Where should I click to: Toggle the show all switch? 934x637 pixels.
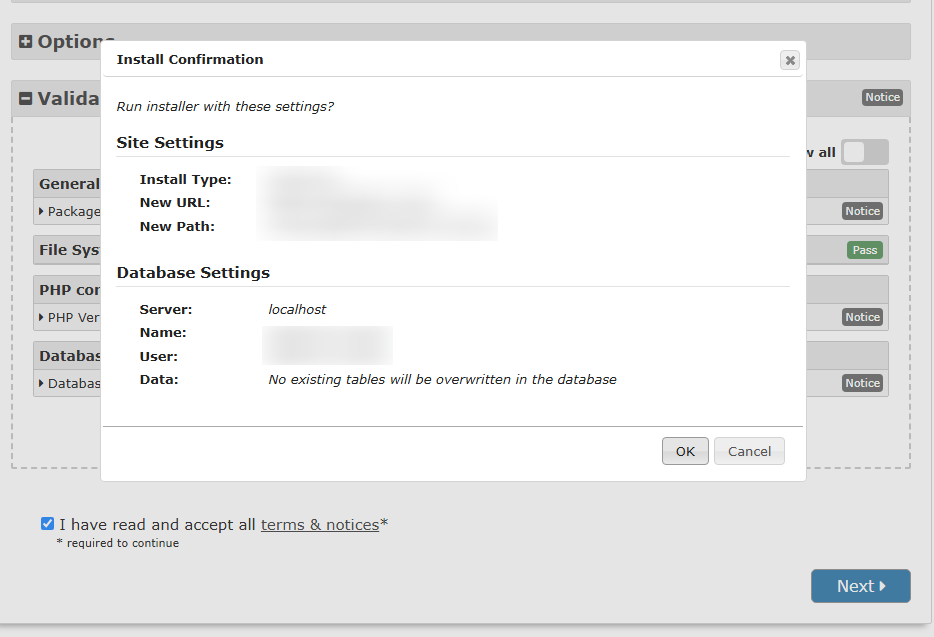tap(865, 152)
